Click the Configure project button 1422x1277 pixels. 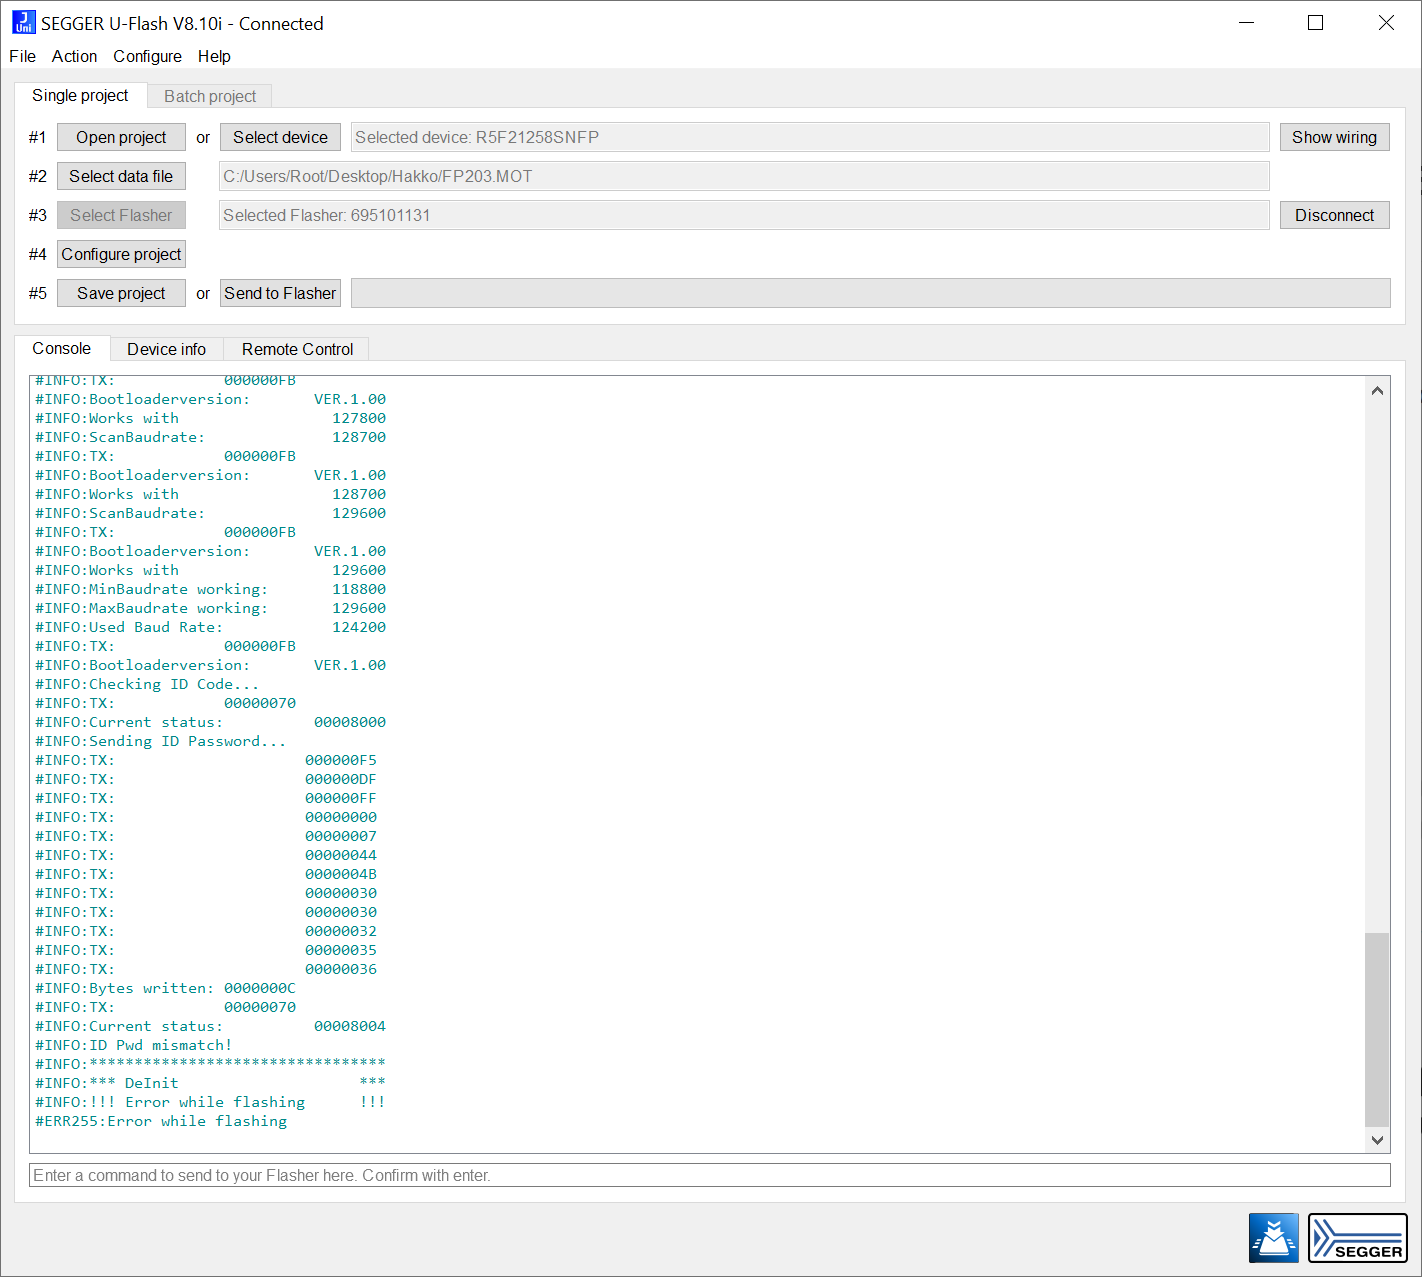(x=121, y=254)
